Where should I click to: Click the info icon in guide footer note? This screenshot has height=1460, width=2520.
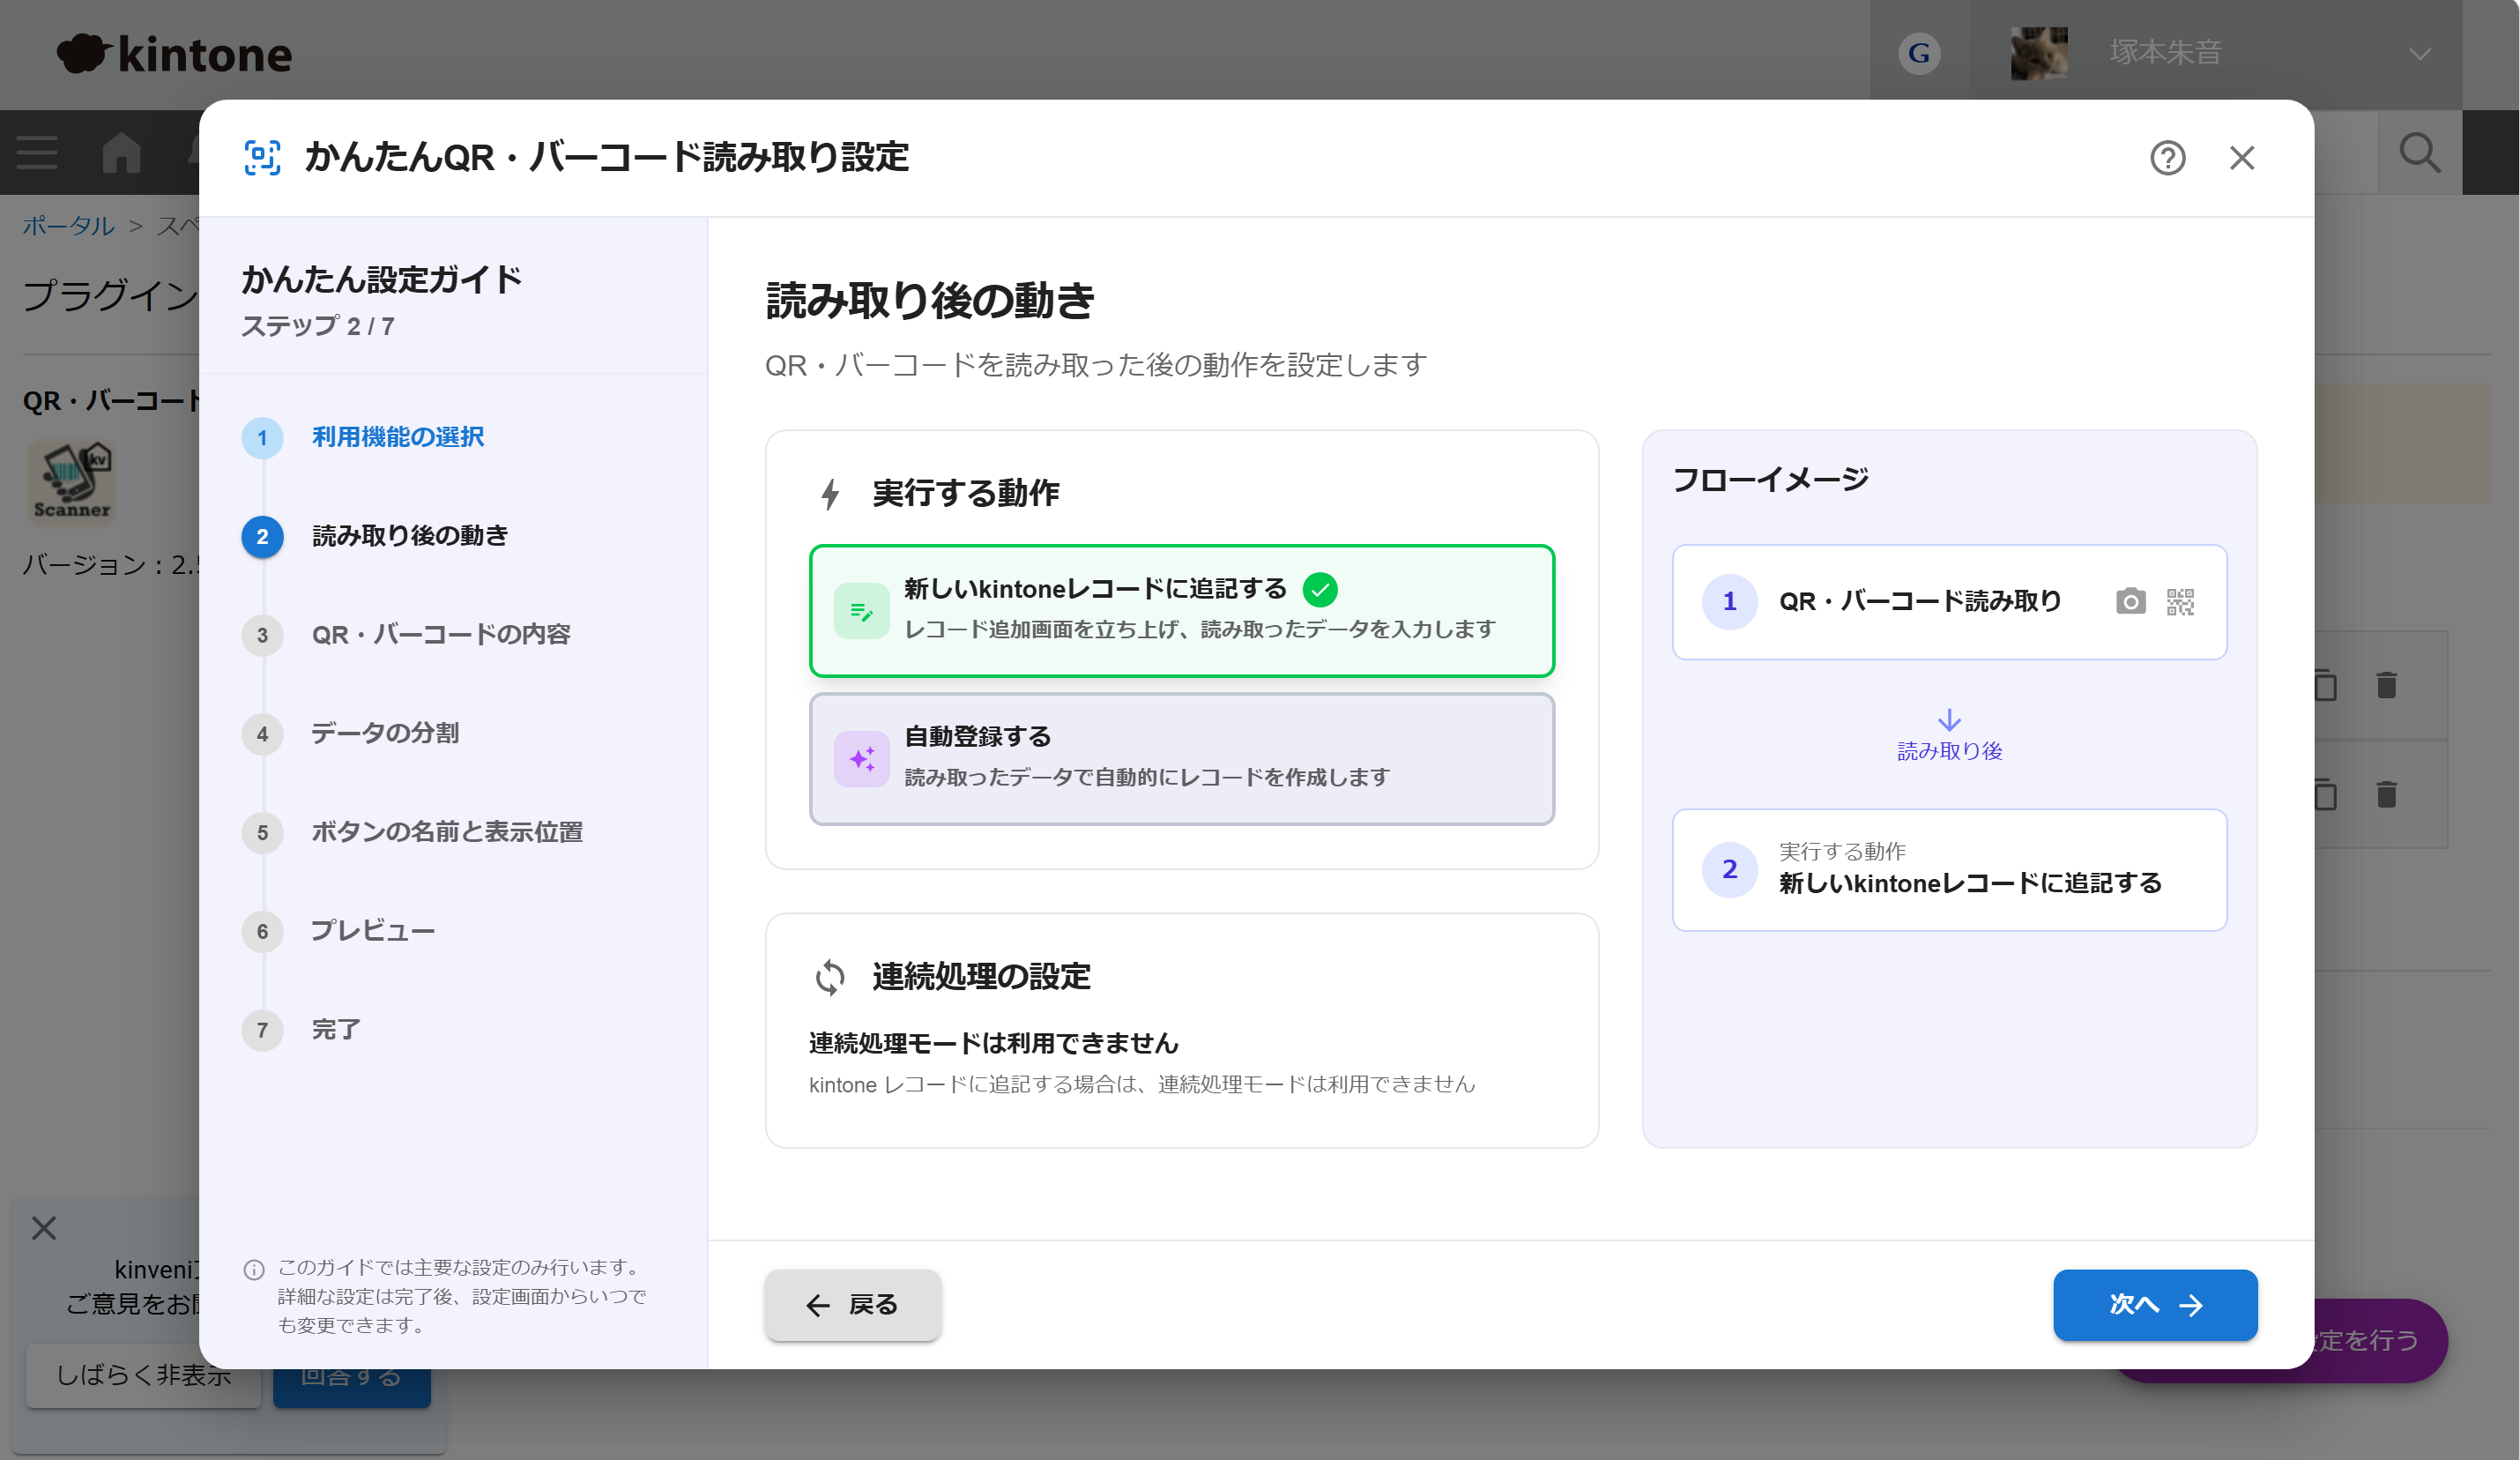tap(254, 1269)
